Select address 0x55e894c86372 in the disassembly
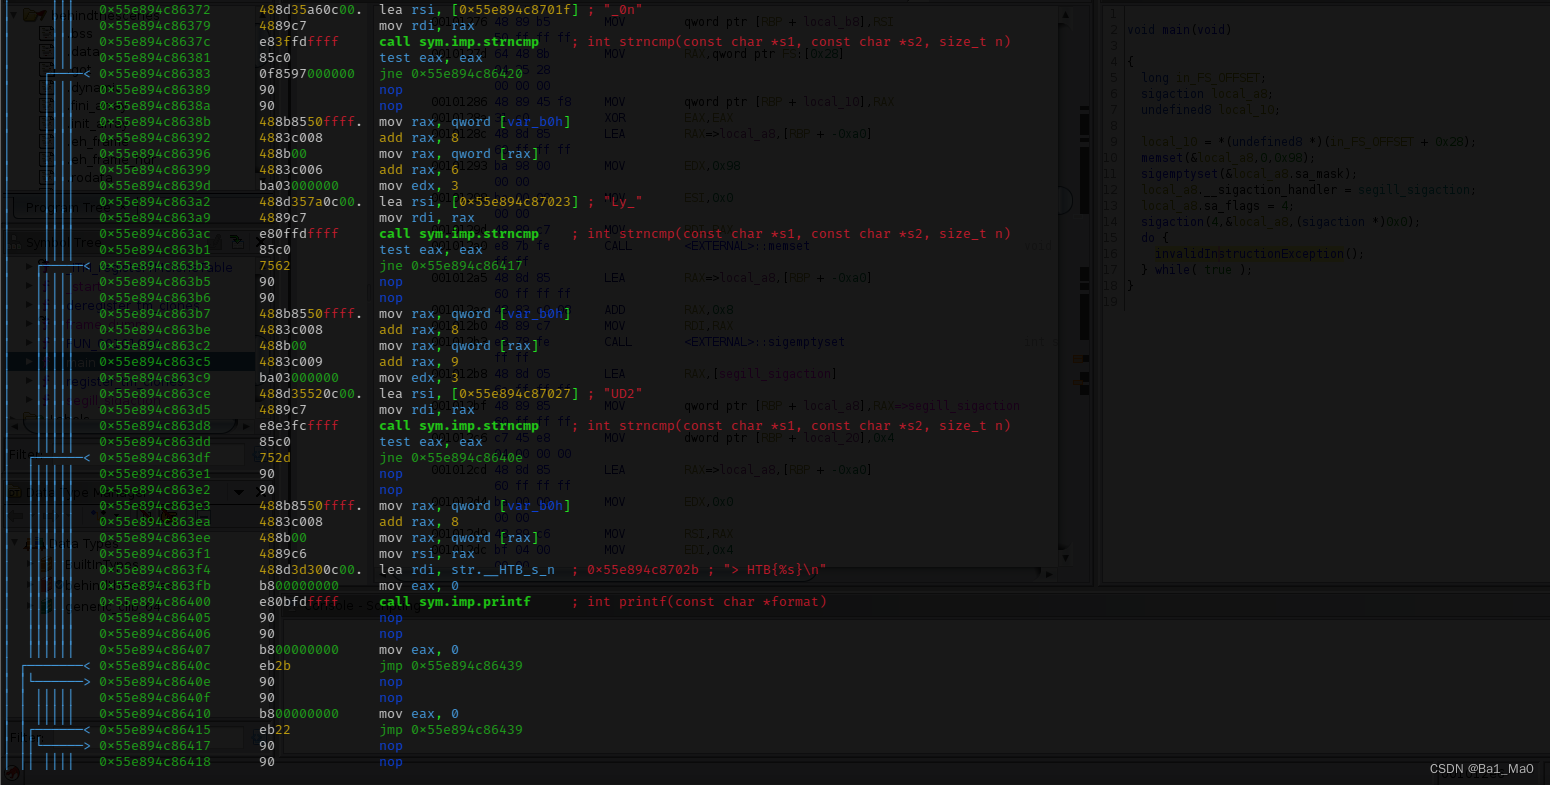This screenshot has width=1550, height=785. 154,10
